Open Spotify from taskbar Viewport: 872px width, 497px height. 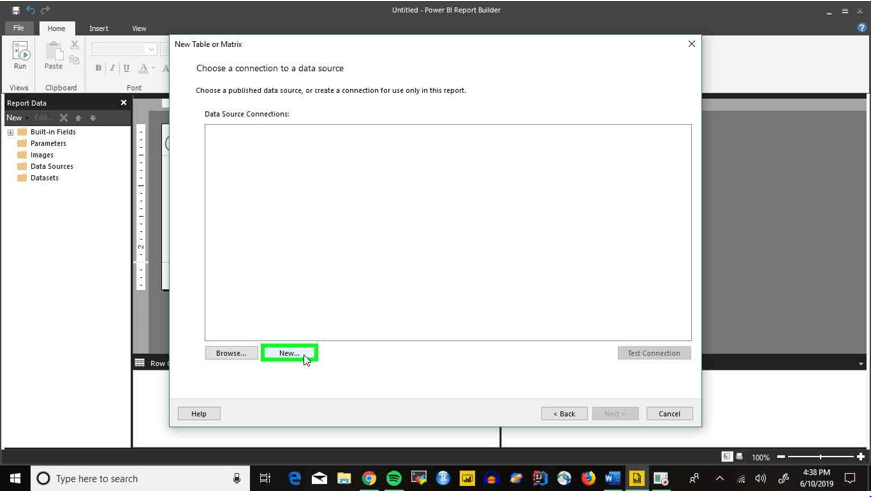tap(394, 478)
